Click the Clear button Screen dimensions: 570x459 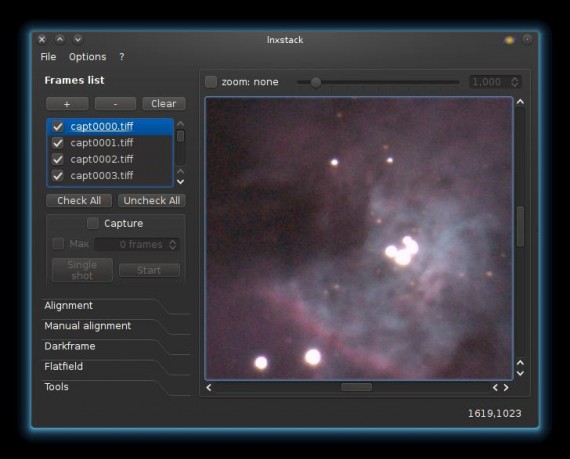(164, 104)
